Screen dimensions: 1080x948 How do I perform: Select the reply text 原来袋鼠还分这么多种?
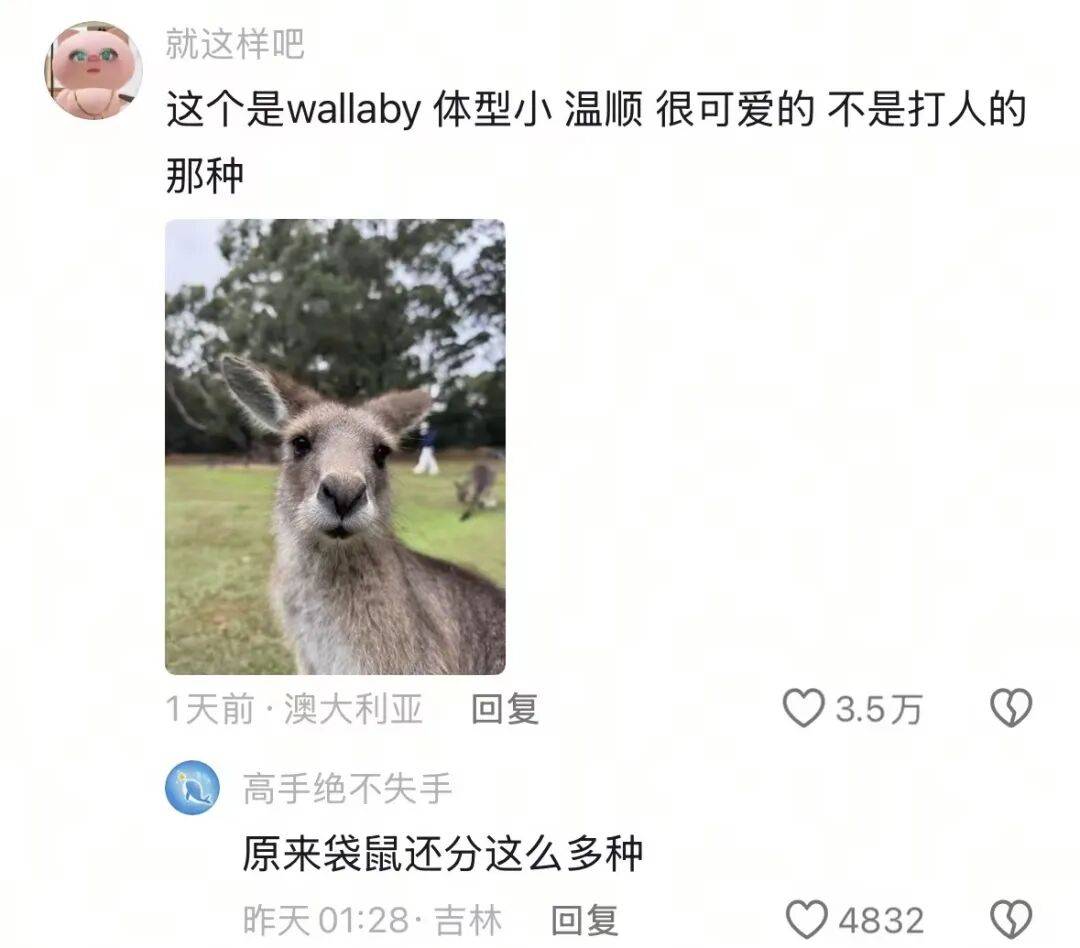click(x=443, y=854)
